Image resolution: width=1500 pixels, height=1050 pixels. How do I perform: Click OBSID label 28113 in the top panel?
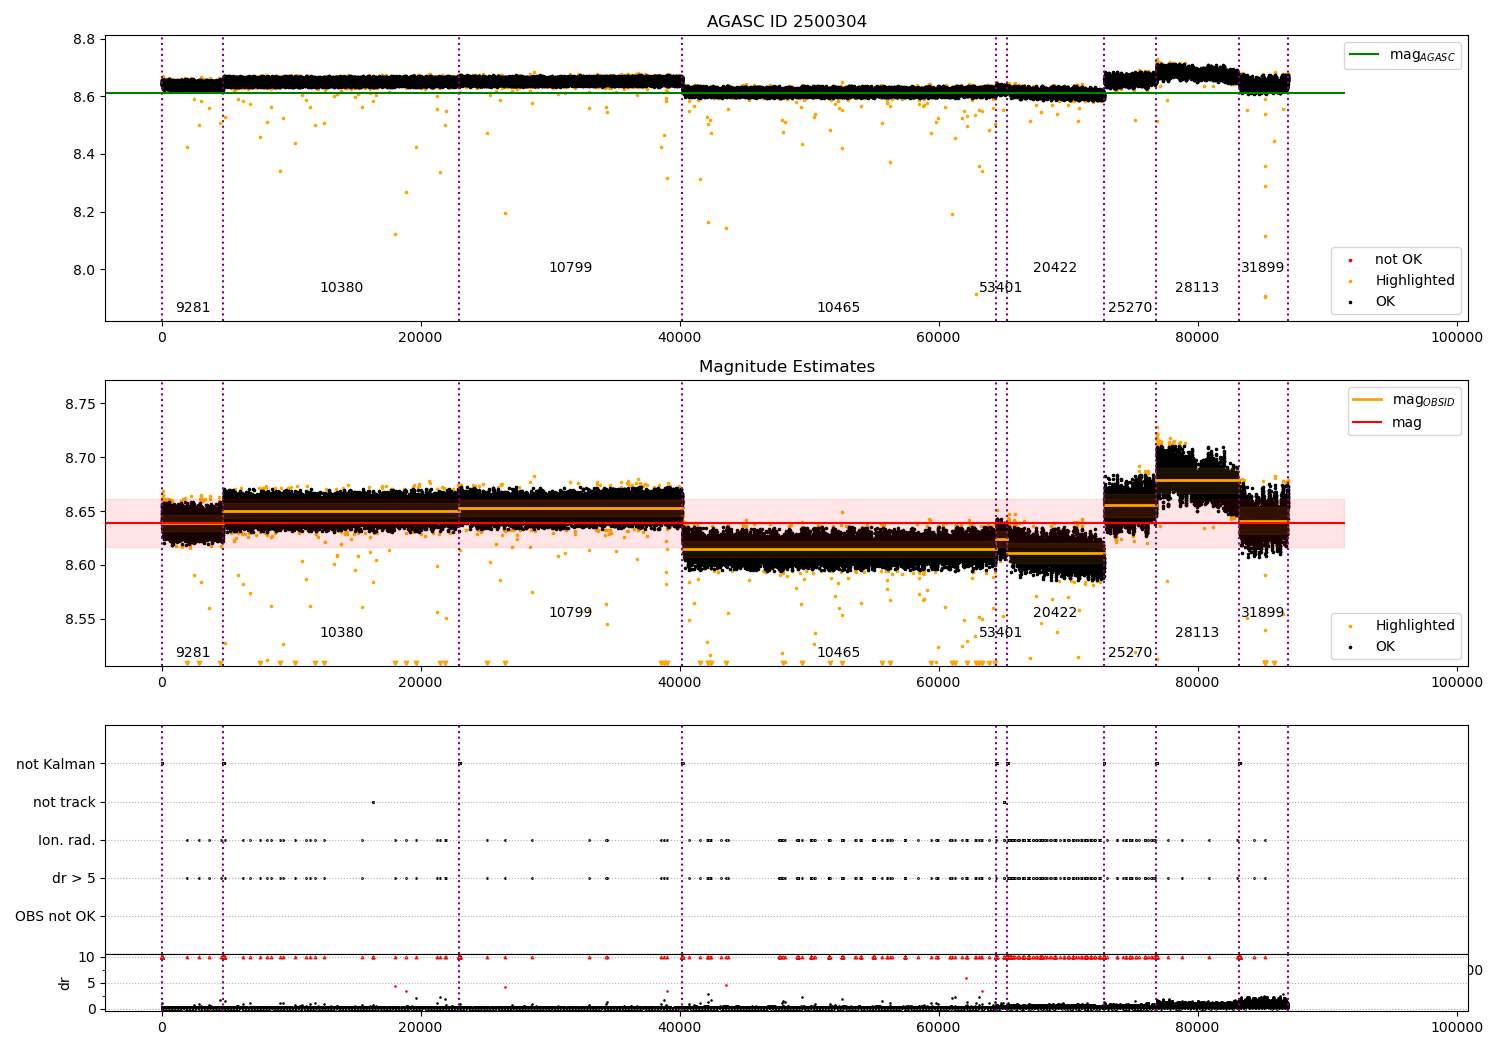click(x=1197, y=288)
